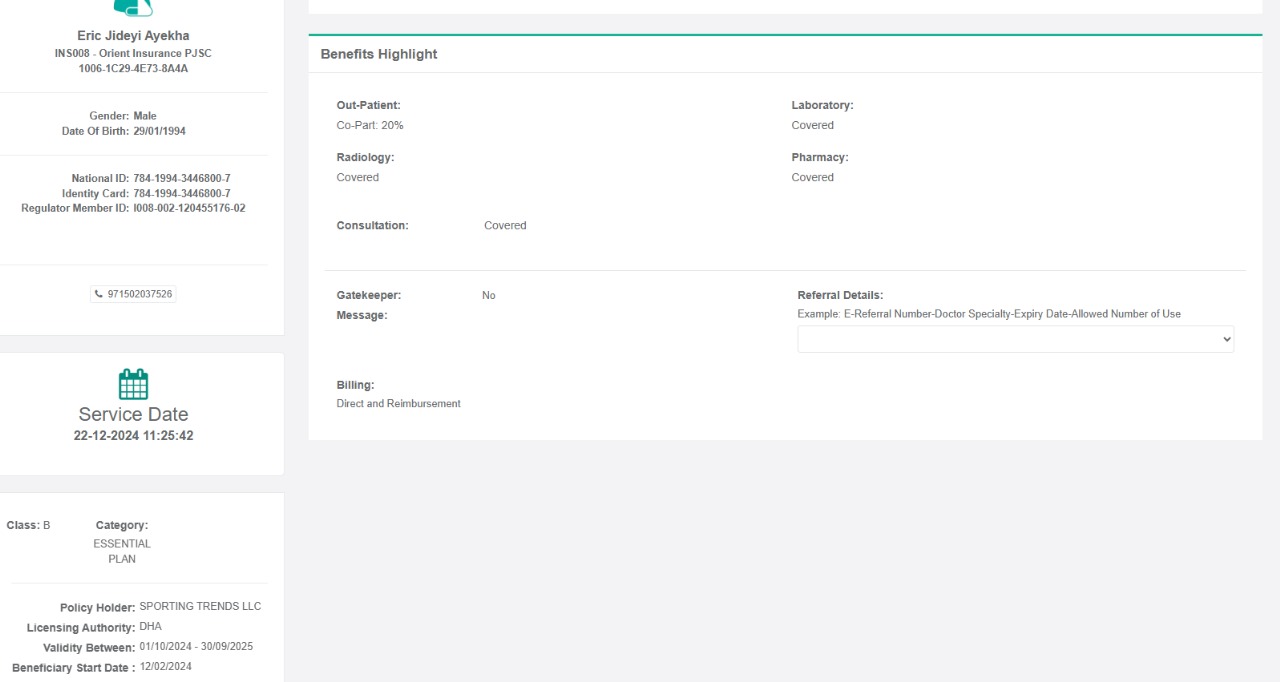Screen dimensions: 1280x682
Task: Click the Radiology benefit label
Action: click(365, 157)
